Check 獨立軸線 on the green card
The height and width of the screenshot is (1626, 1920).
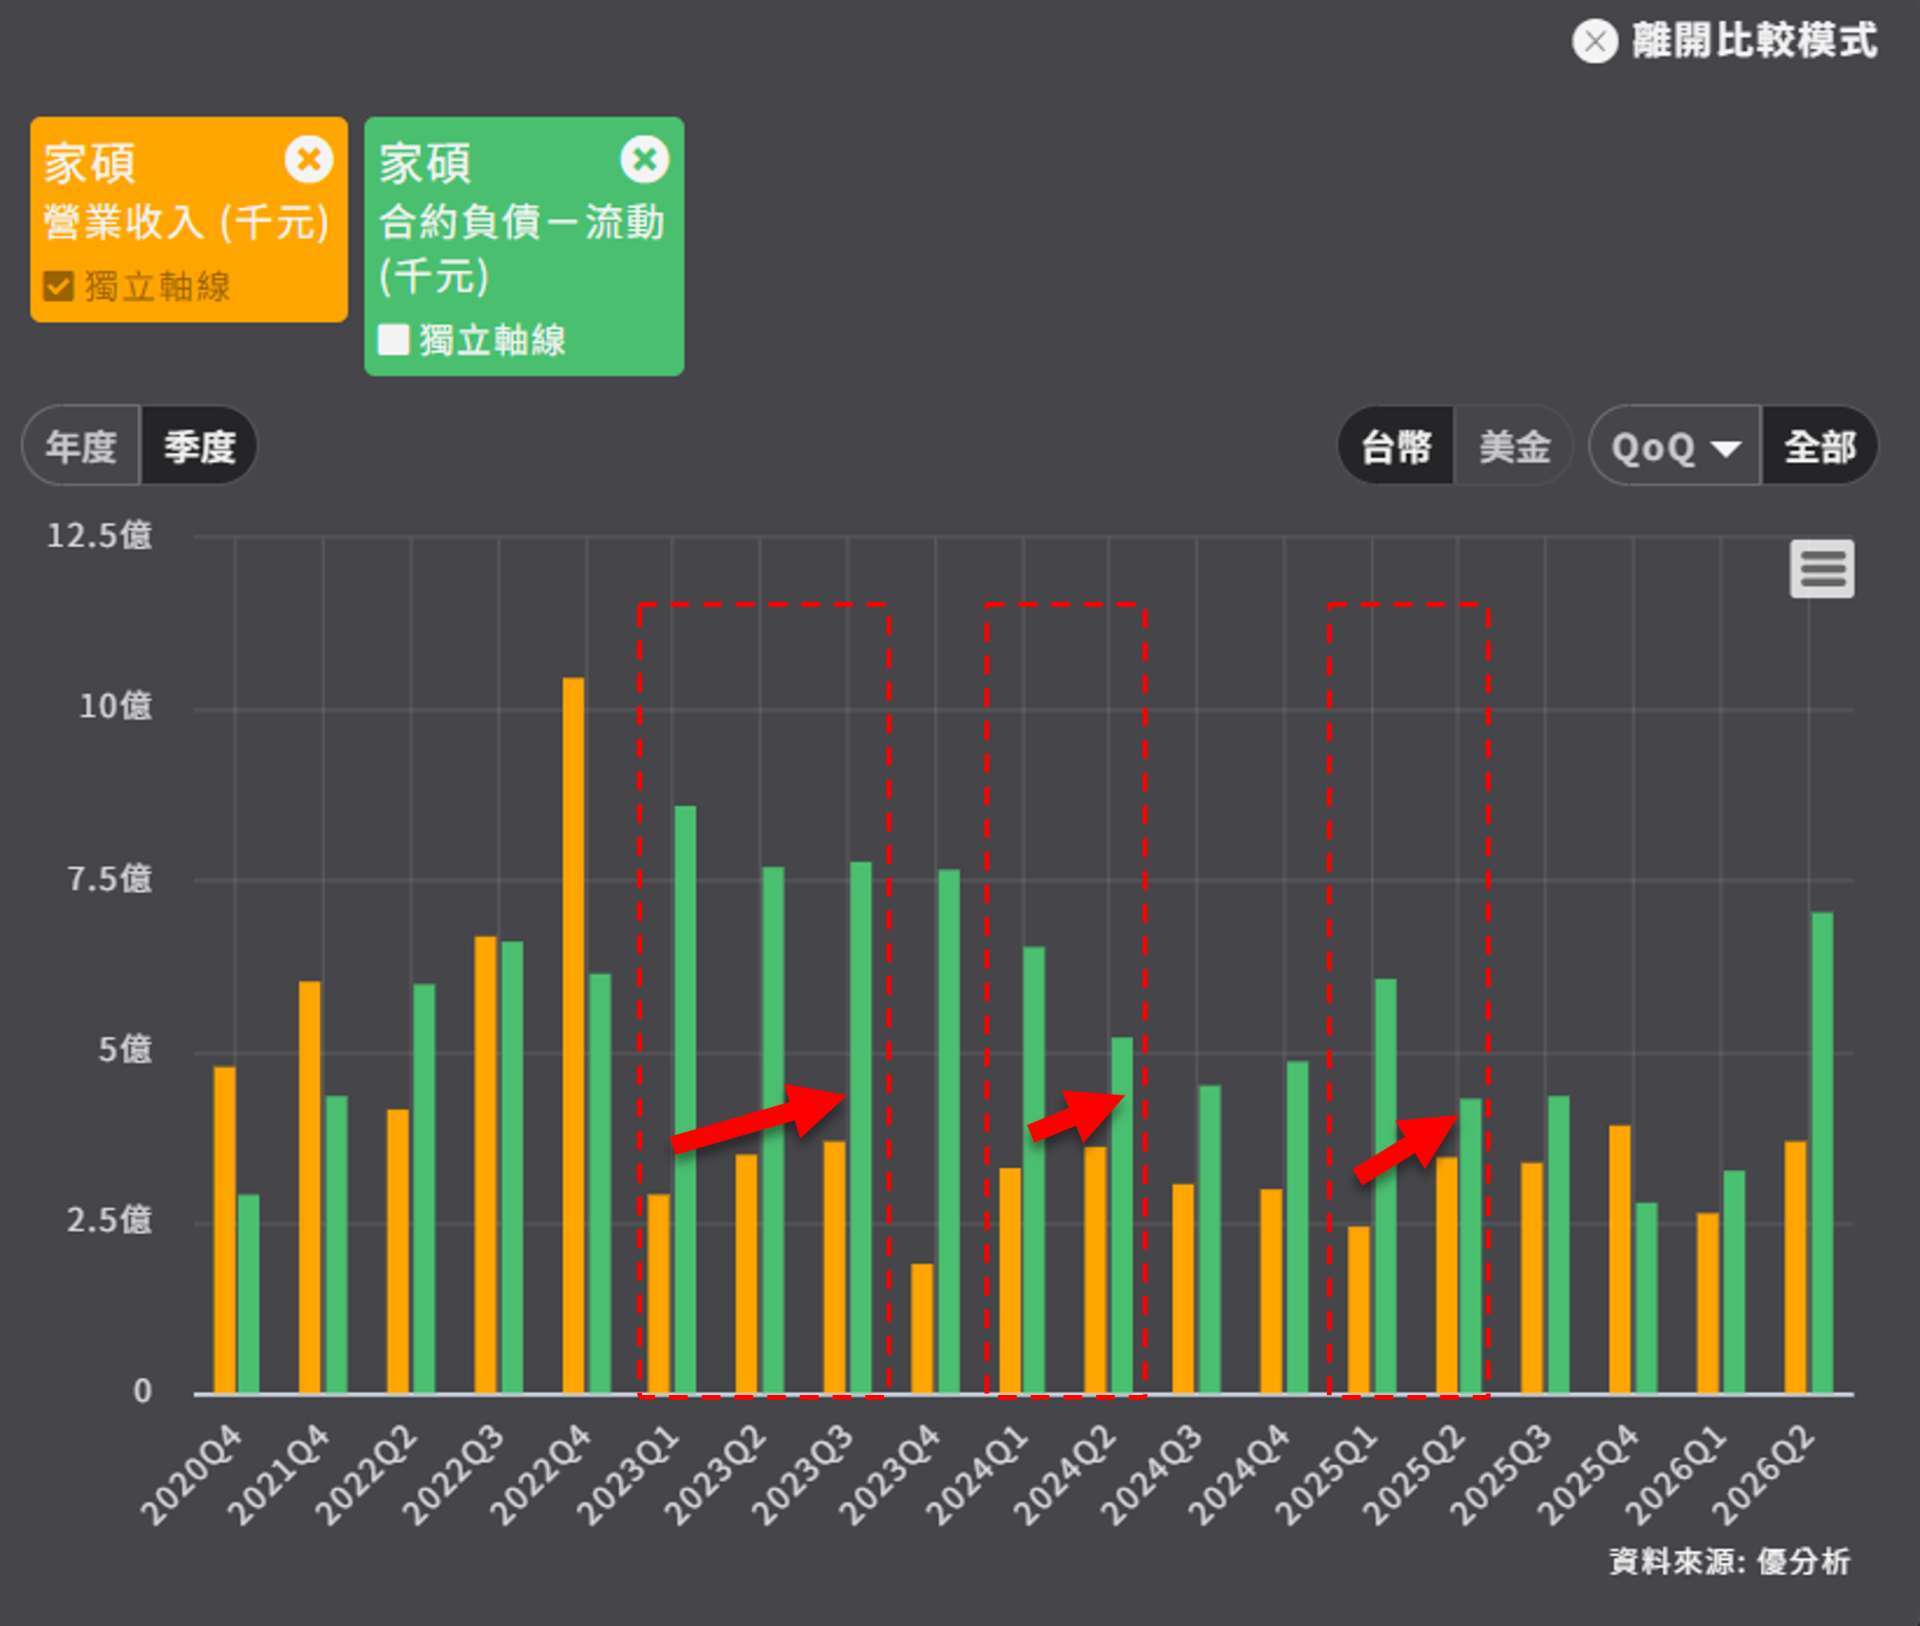[393, 339]
